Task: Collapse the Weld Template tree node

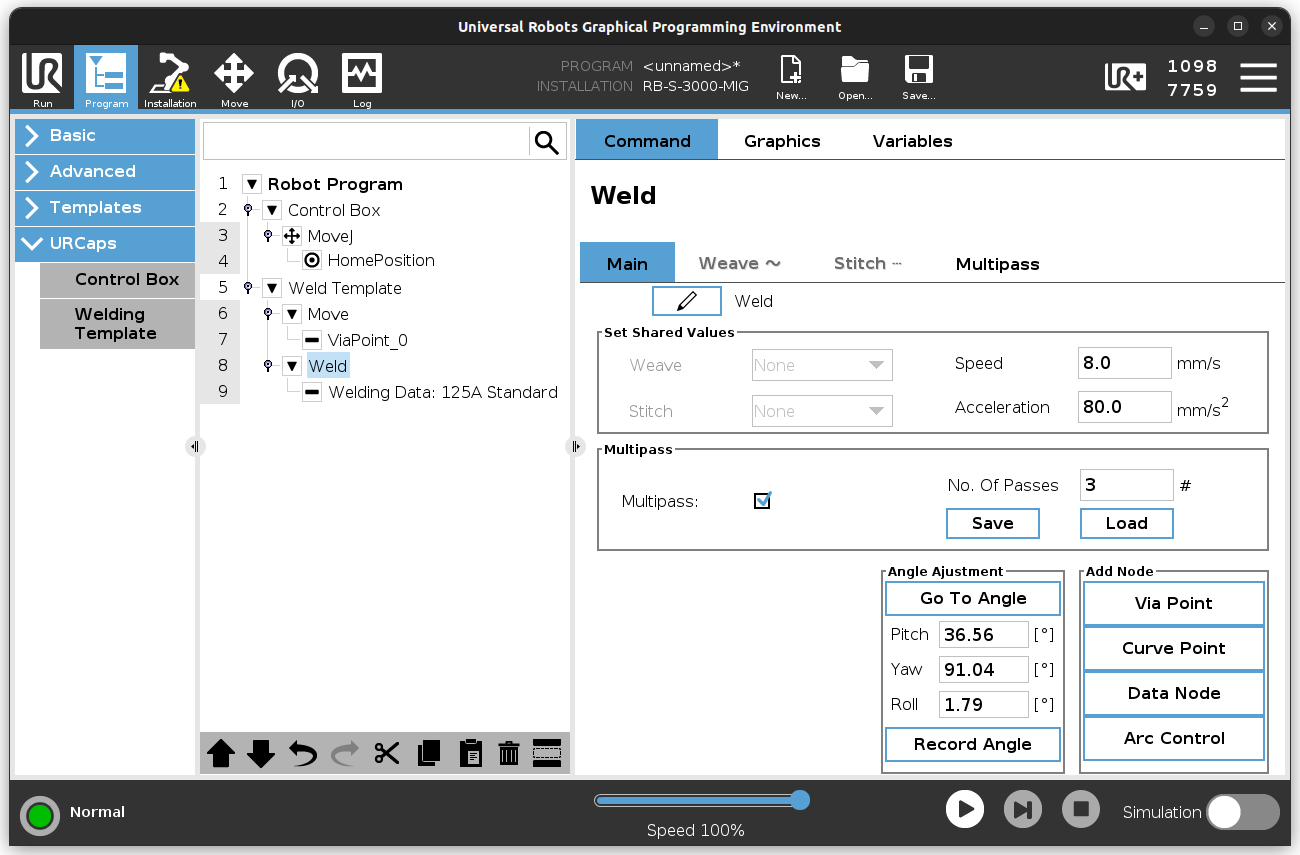Action: [272, 288]
